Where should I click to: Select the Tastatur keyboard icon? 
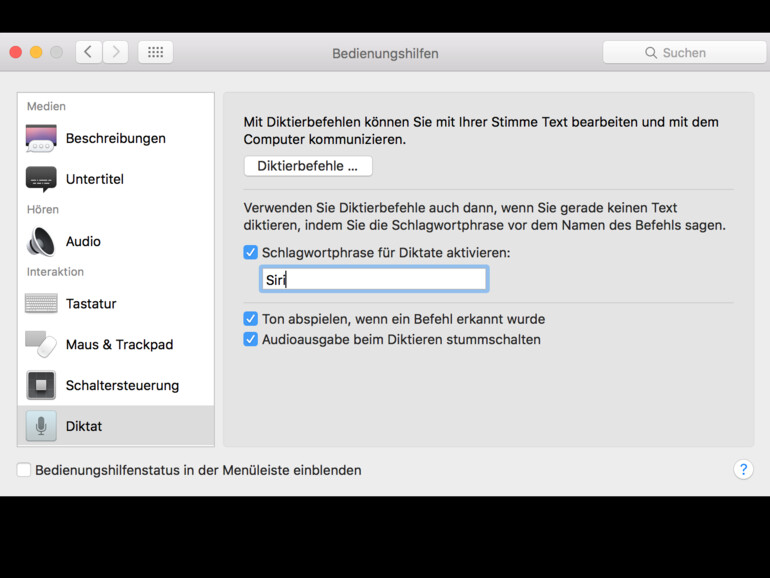click(41, 303)
